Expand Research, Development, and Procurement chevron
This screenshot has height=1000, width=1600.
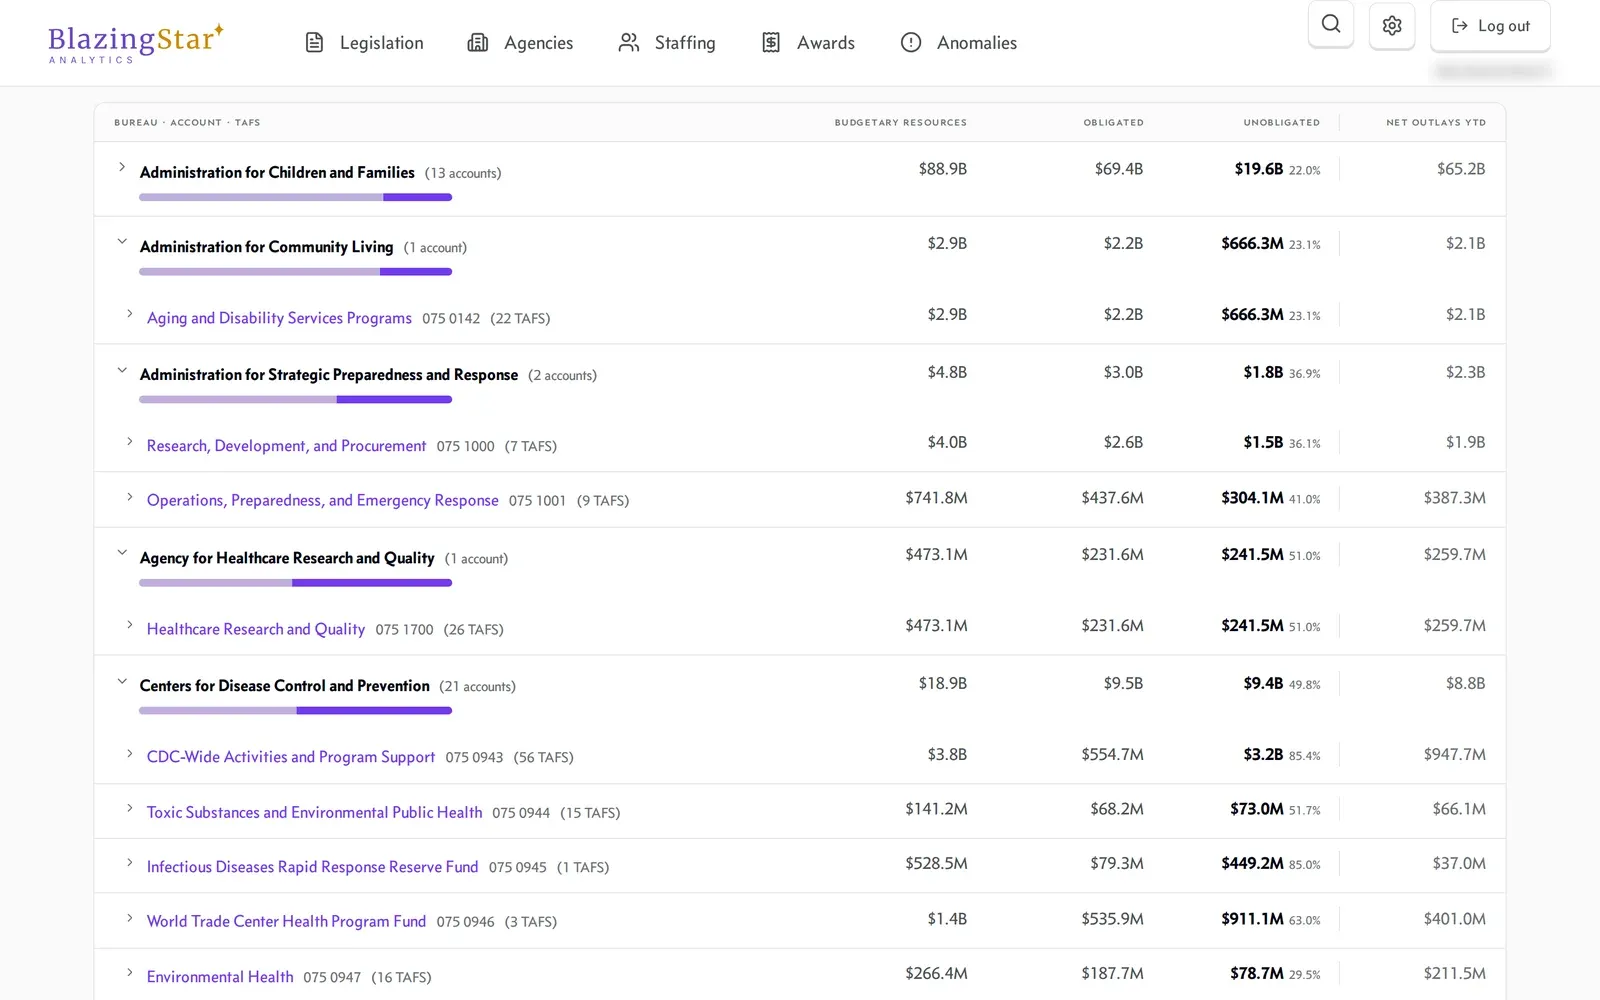[x=129, y=442]
